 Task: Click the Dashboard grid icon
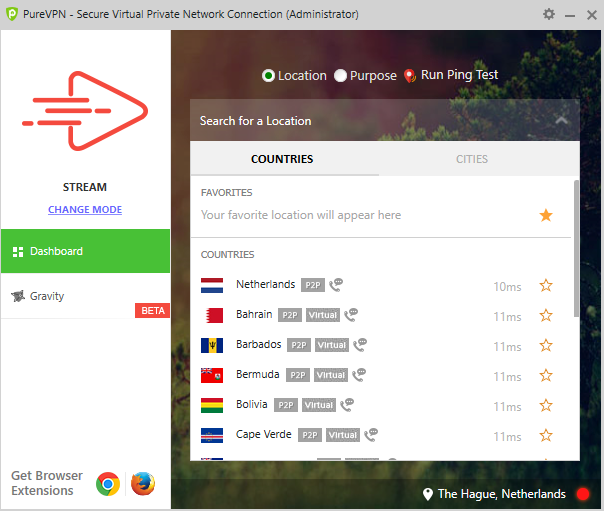(x=18, y=252)
